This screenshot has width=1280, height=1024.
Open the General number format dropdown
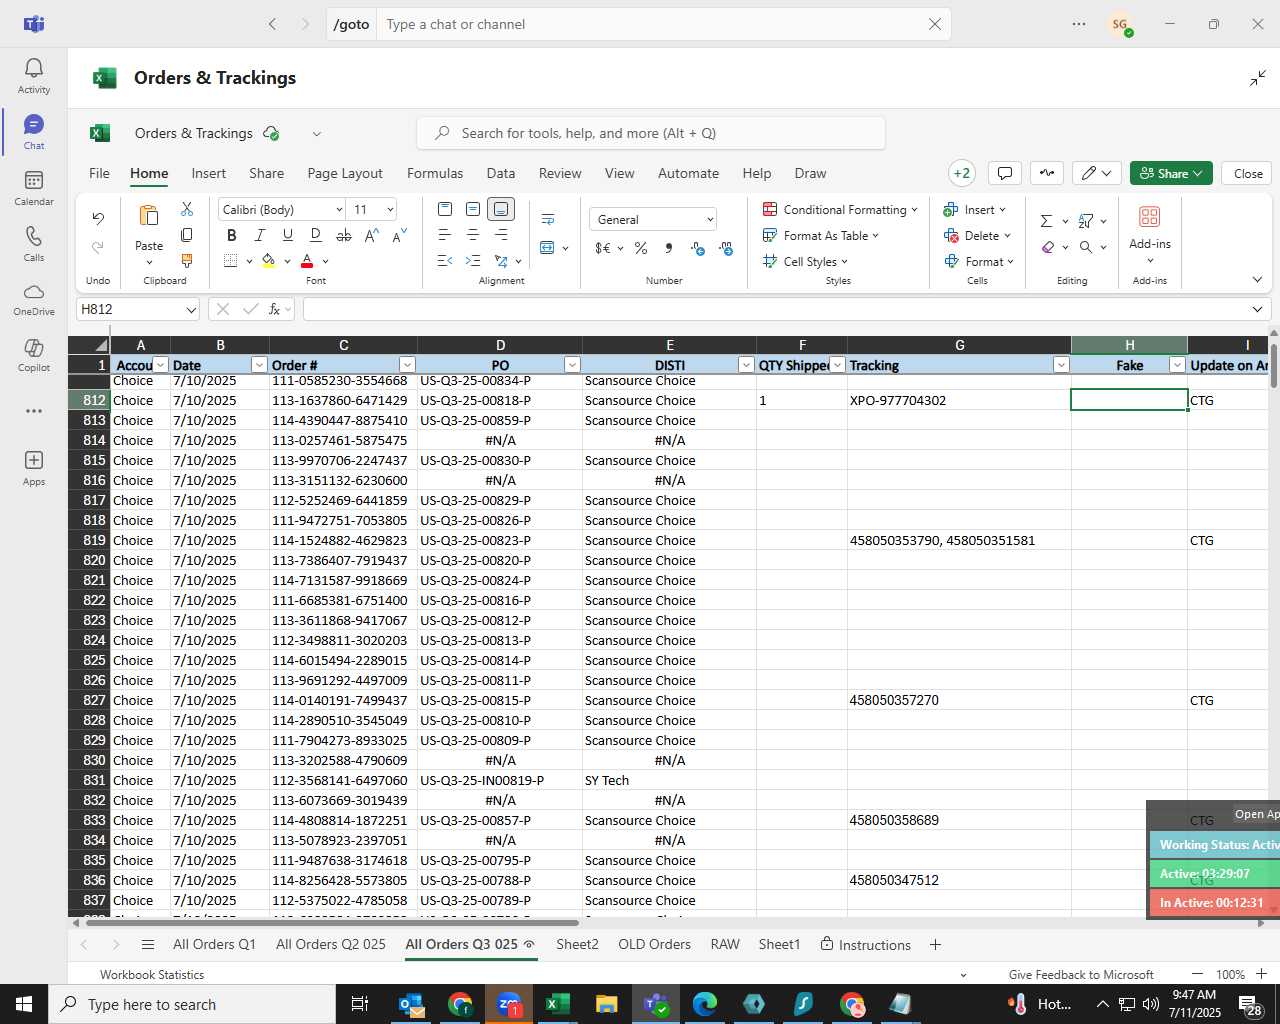[710, 219]
